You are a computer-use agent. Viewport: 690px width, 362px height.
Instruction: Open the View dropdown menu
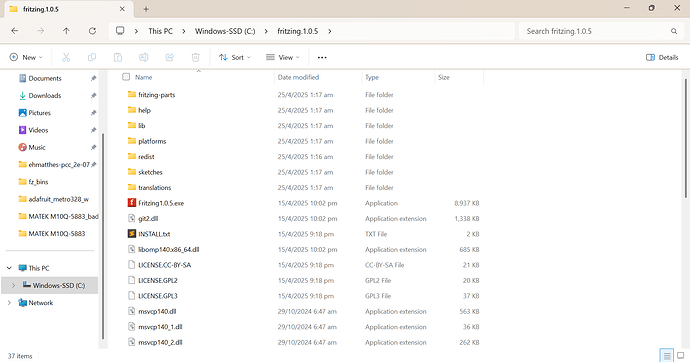coord(283,57)
